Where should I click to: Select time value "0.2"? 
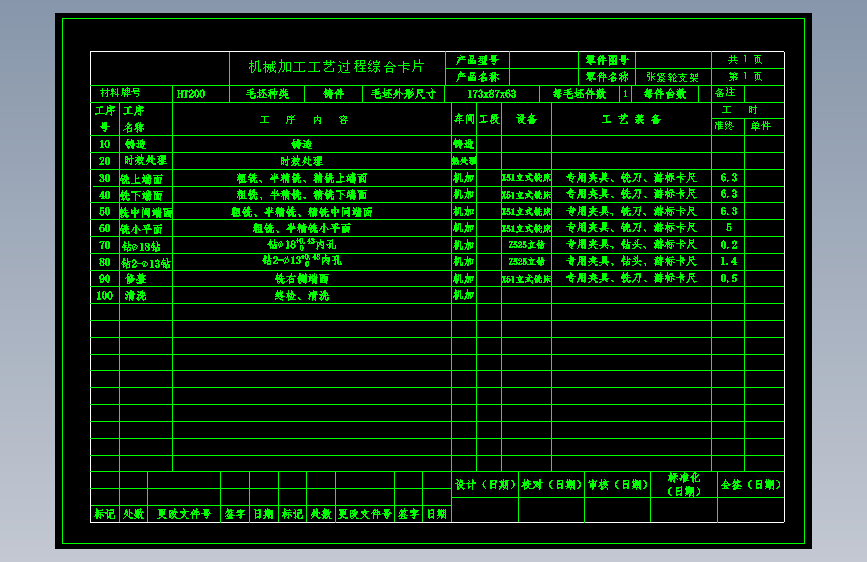click(x=729, y=245)
